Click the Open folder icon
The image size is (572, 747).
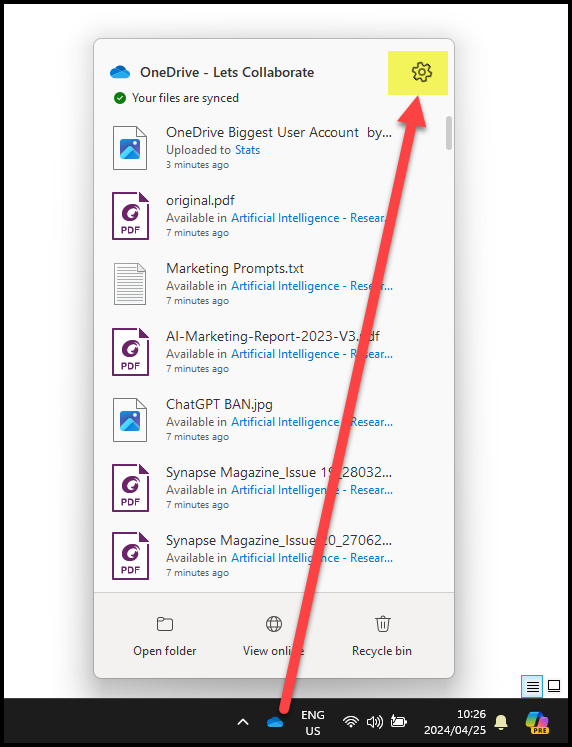165,624
